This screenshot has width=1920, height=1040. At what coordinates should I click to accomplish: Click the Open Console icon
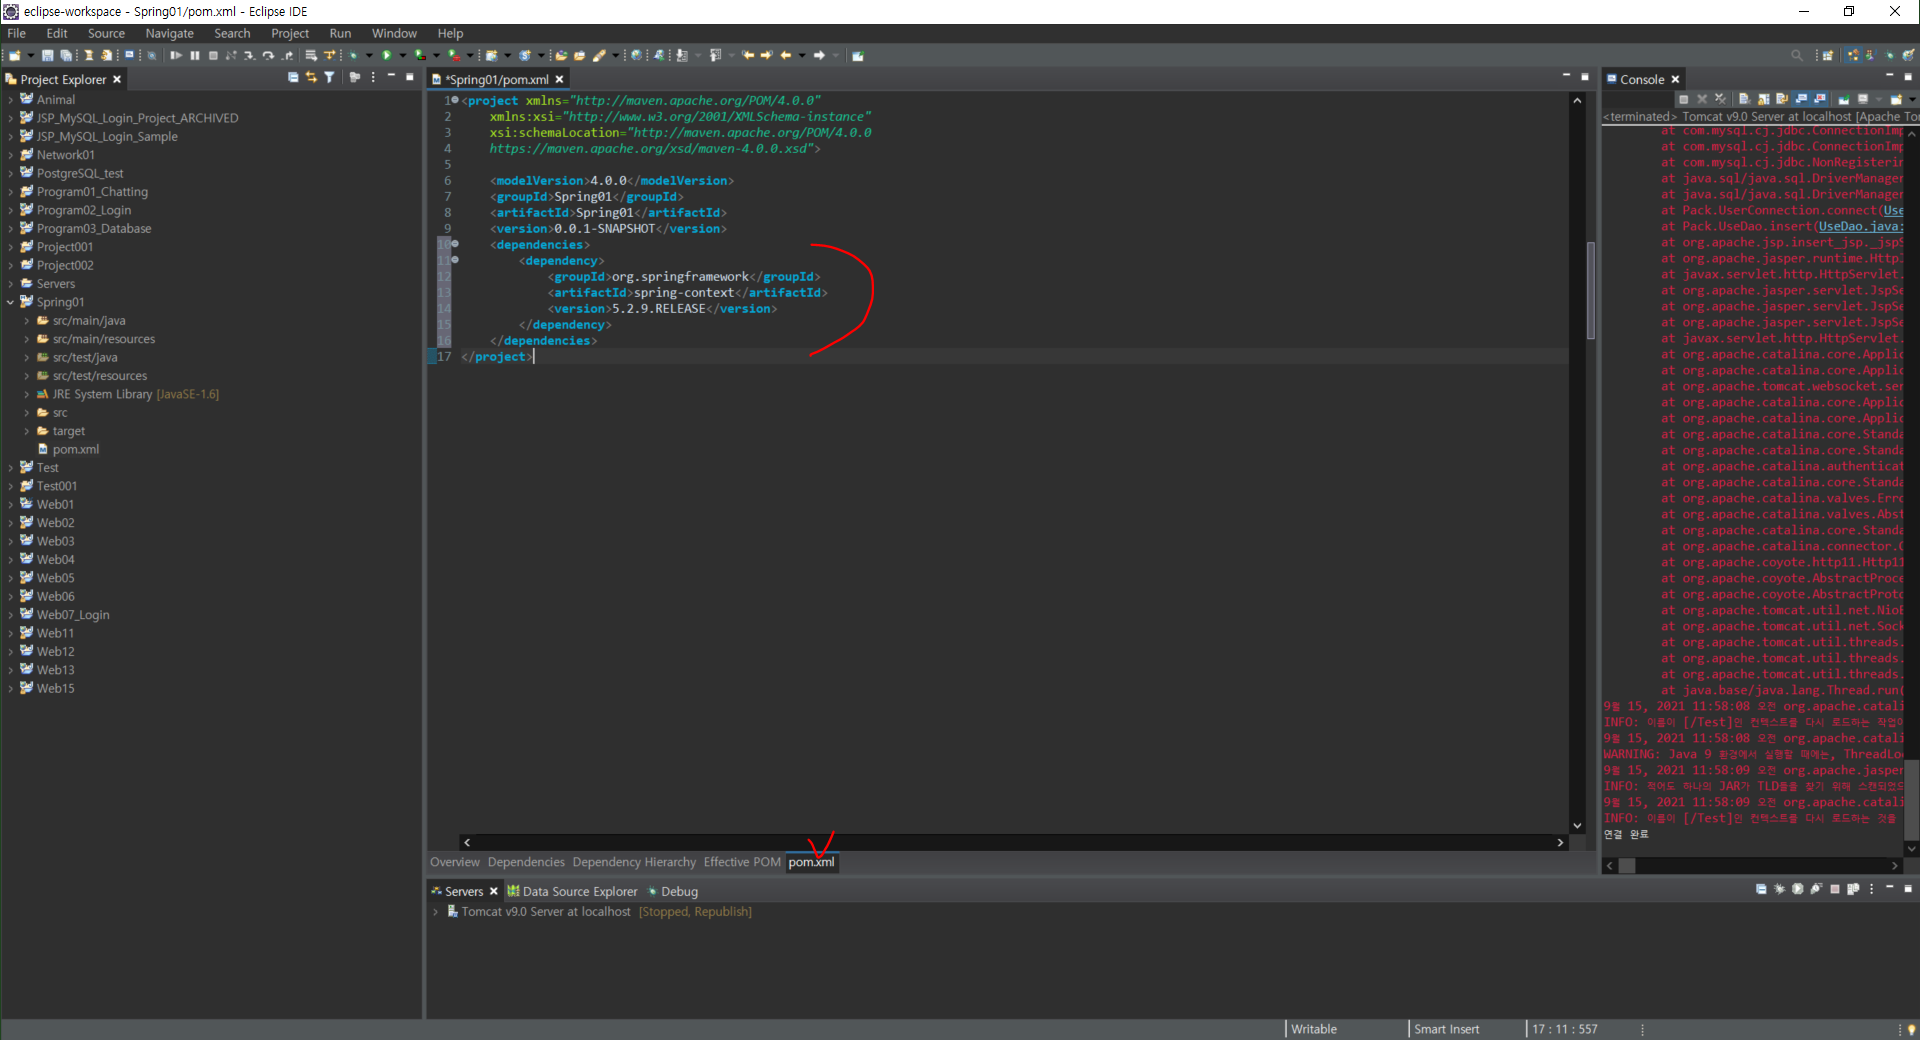point(1896,99)
